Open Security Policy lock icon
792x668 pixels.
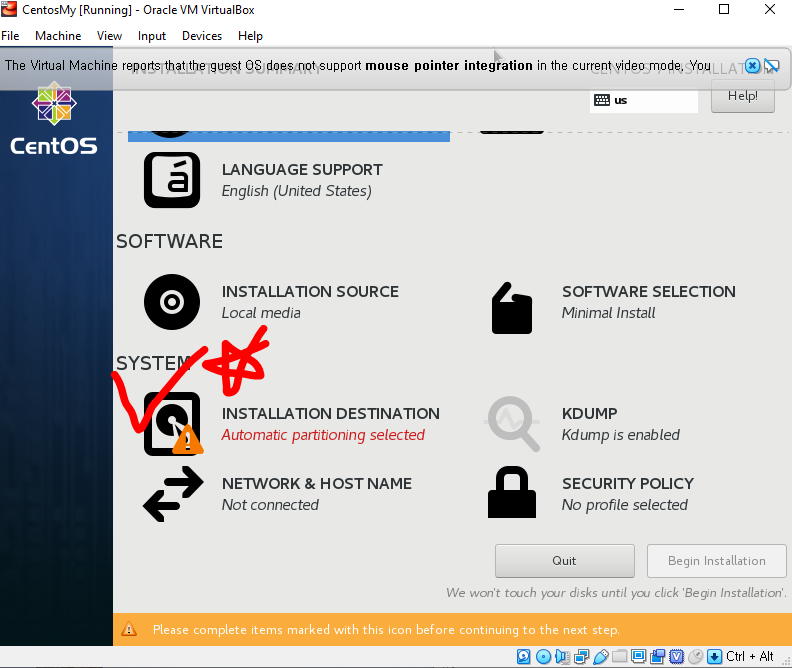[512, 492]
